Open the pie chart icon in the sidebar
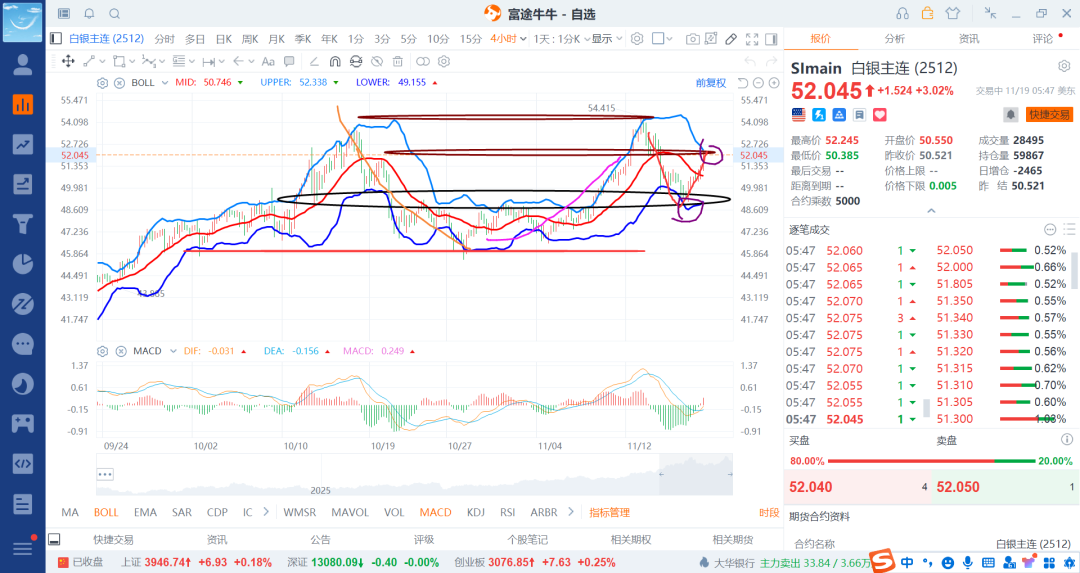 (23, 264)
